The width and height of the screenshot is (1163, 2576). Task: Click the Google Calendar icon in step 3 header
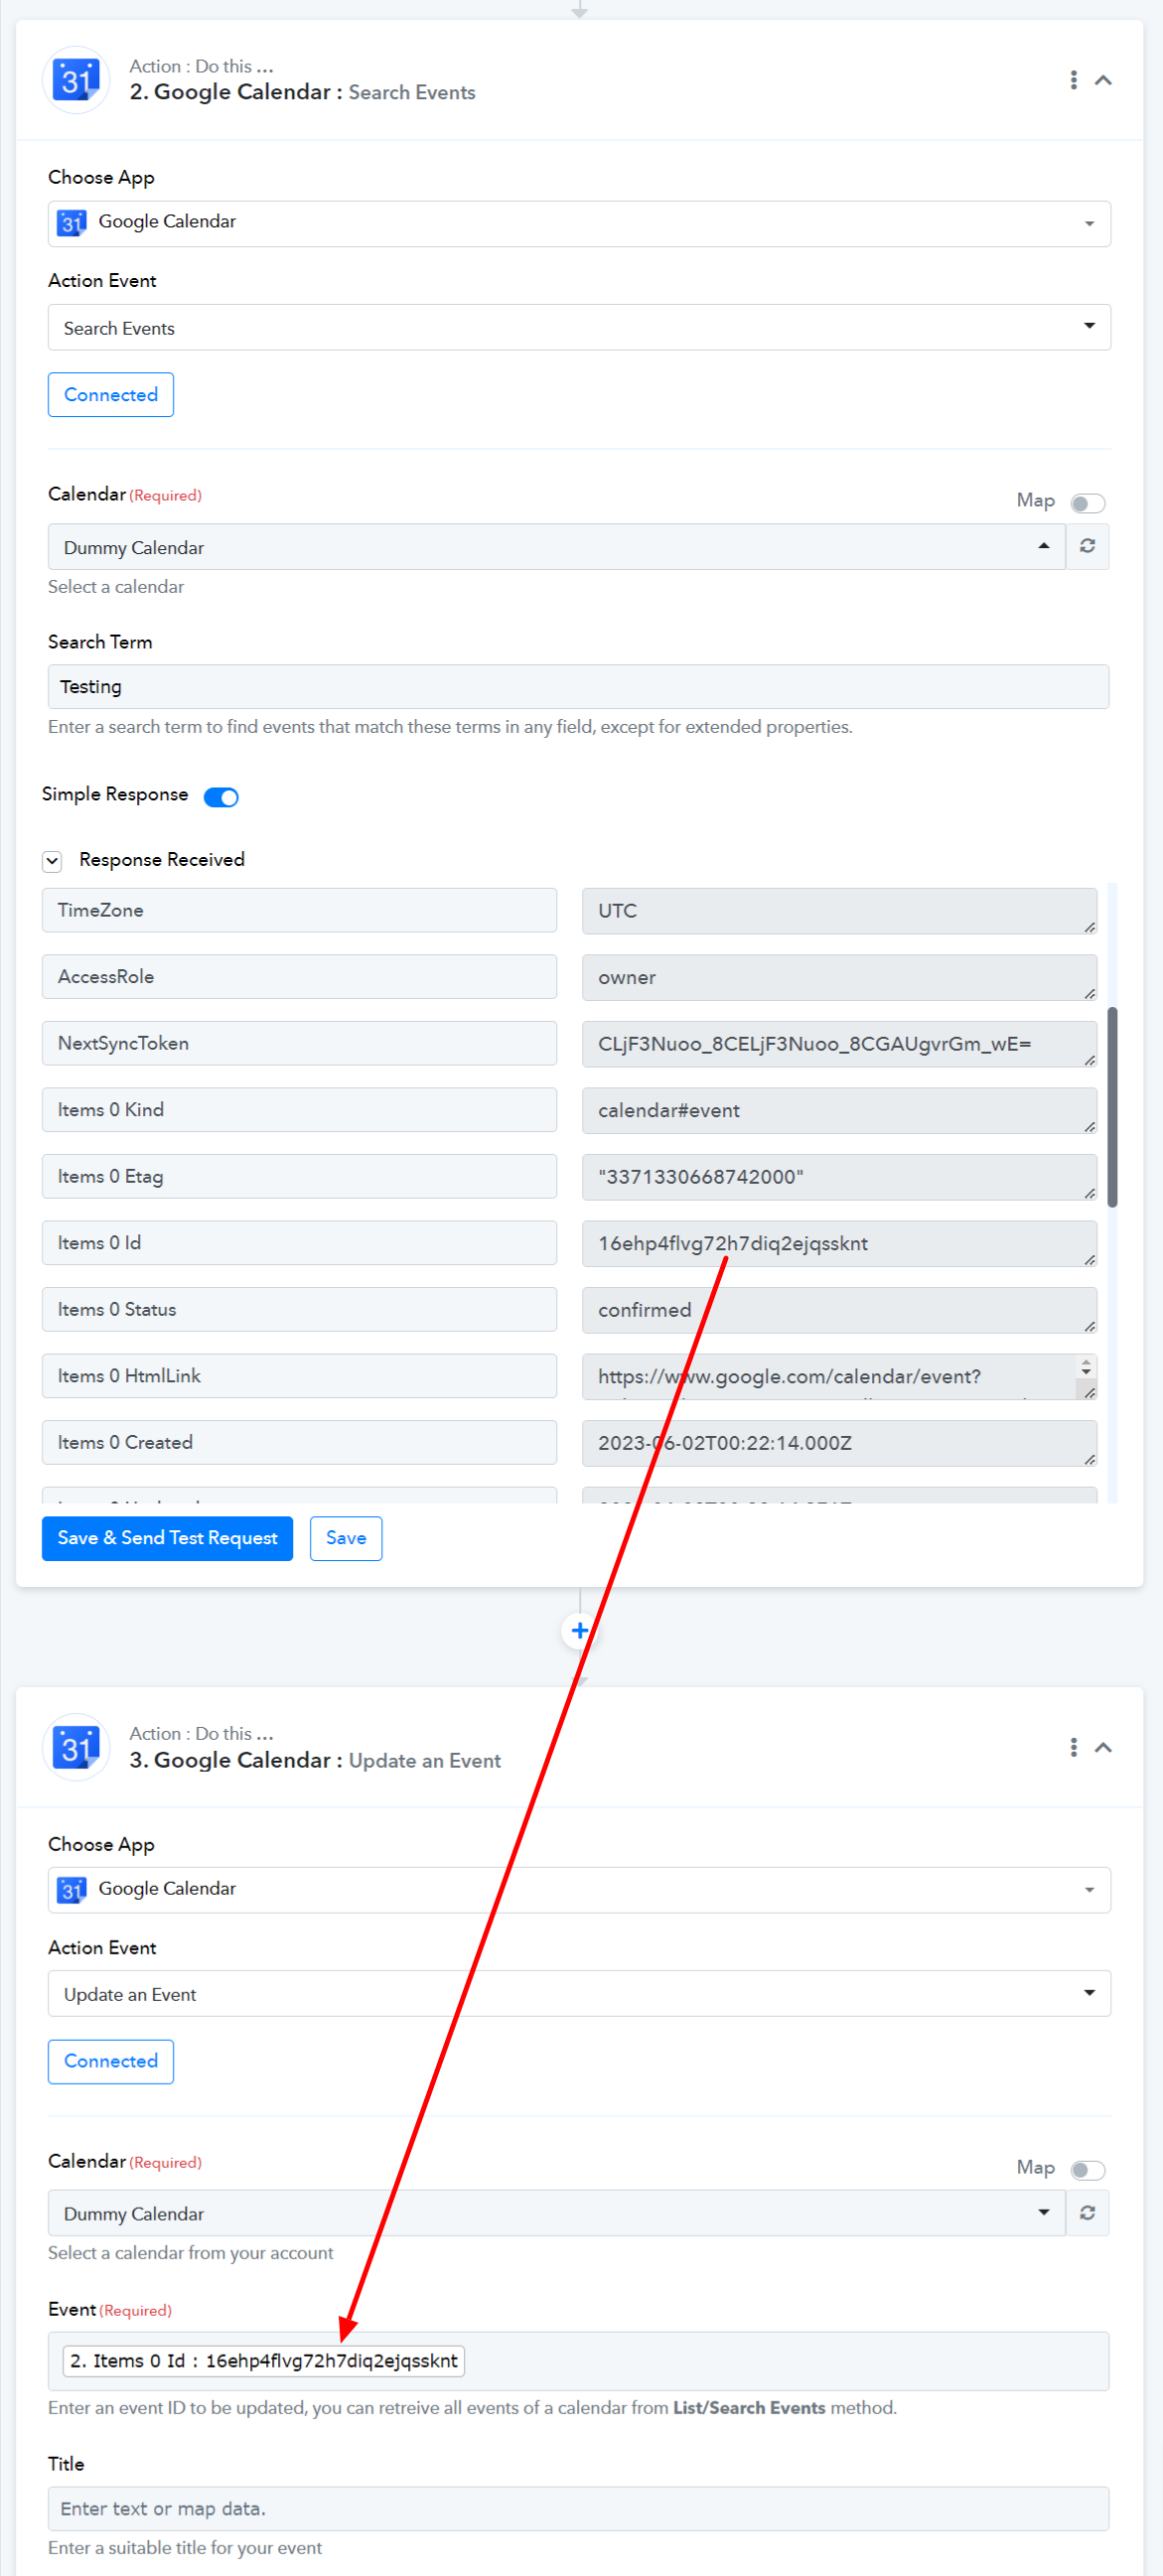click(x=76, y=1746)
